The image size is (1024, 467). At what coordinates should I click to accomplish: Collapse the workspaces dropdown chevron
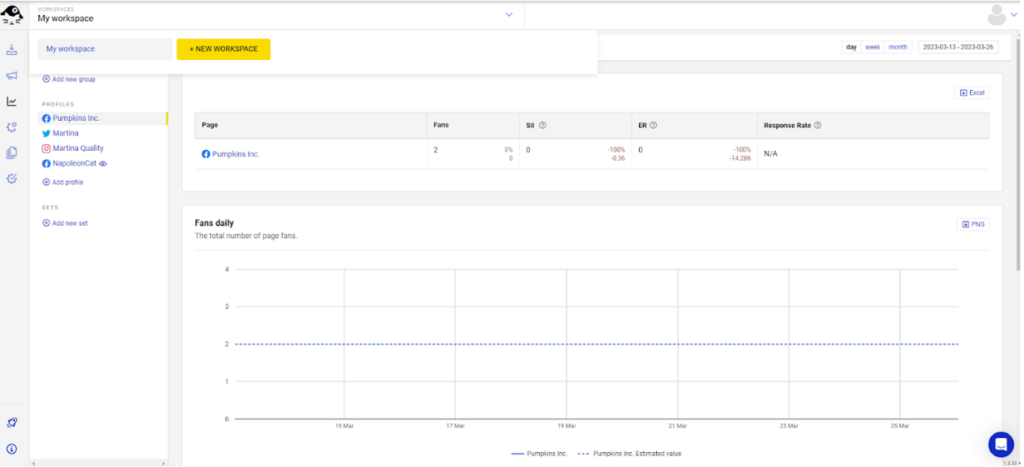(x=509, y=14)
